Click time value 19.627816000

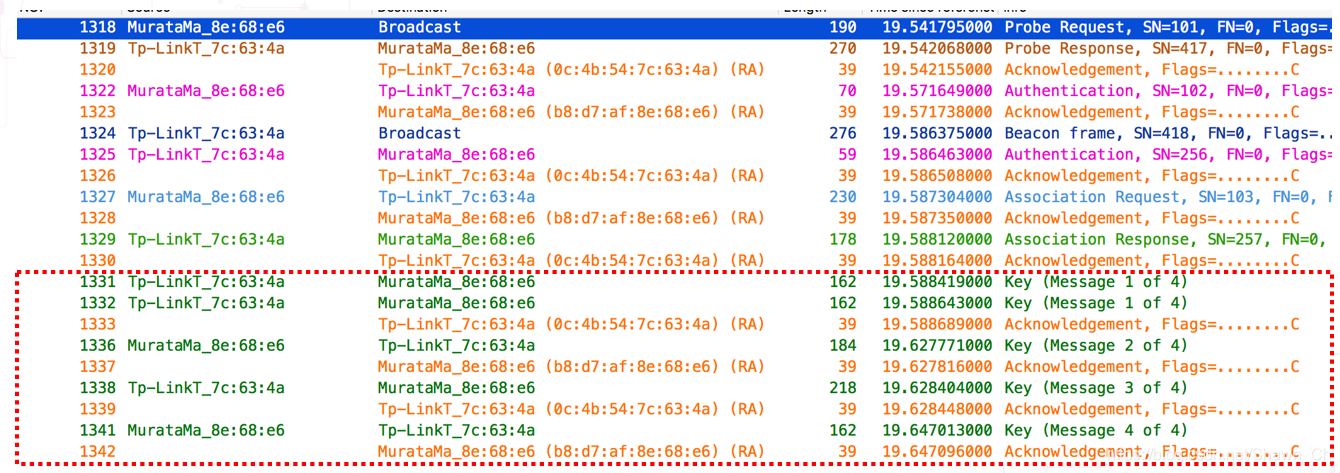938,366
